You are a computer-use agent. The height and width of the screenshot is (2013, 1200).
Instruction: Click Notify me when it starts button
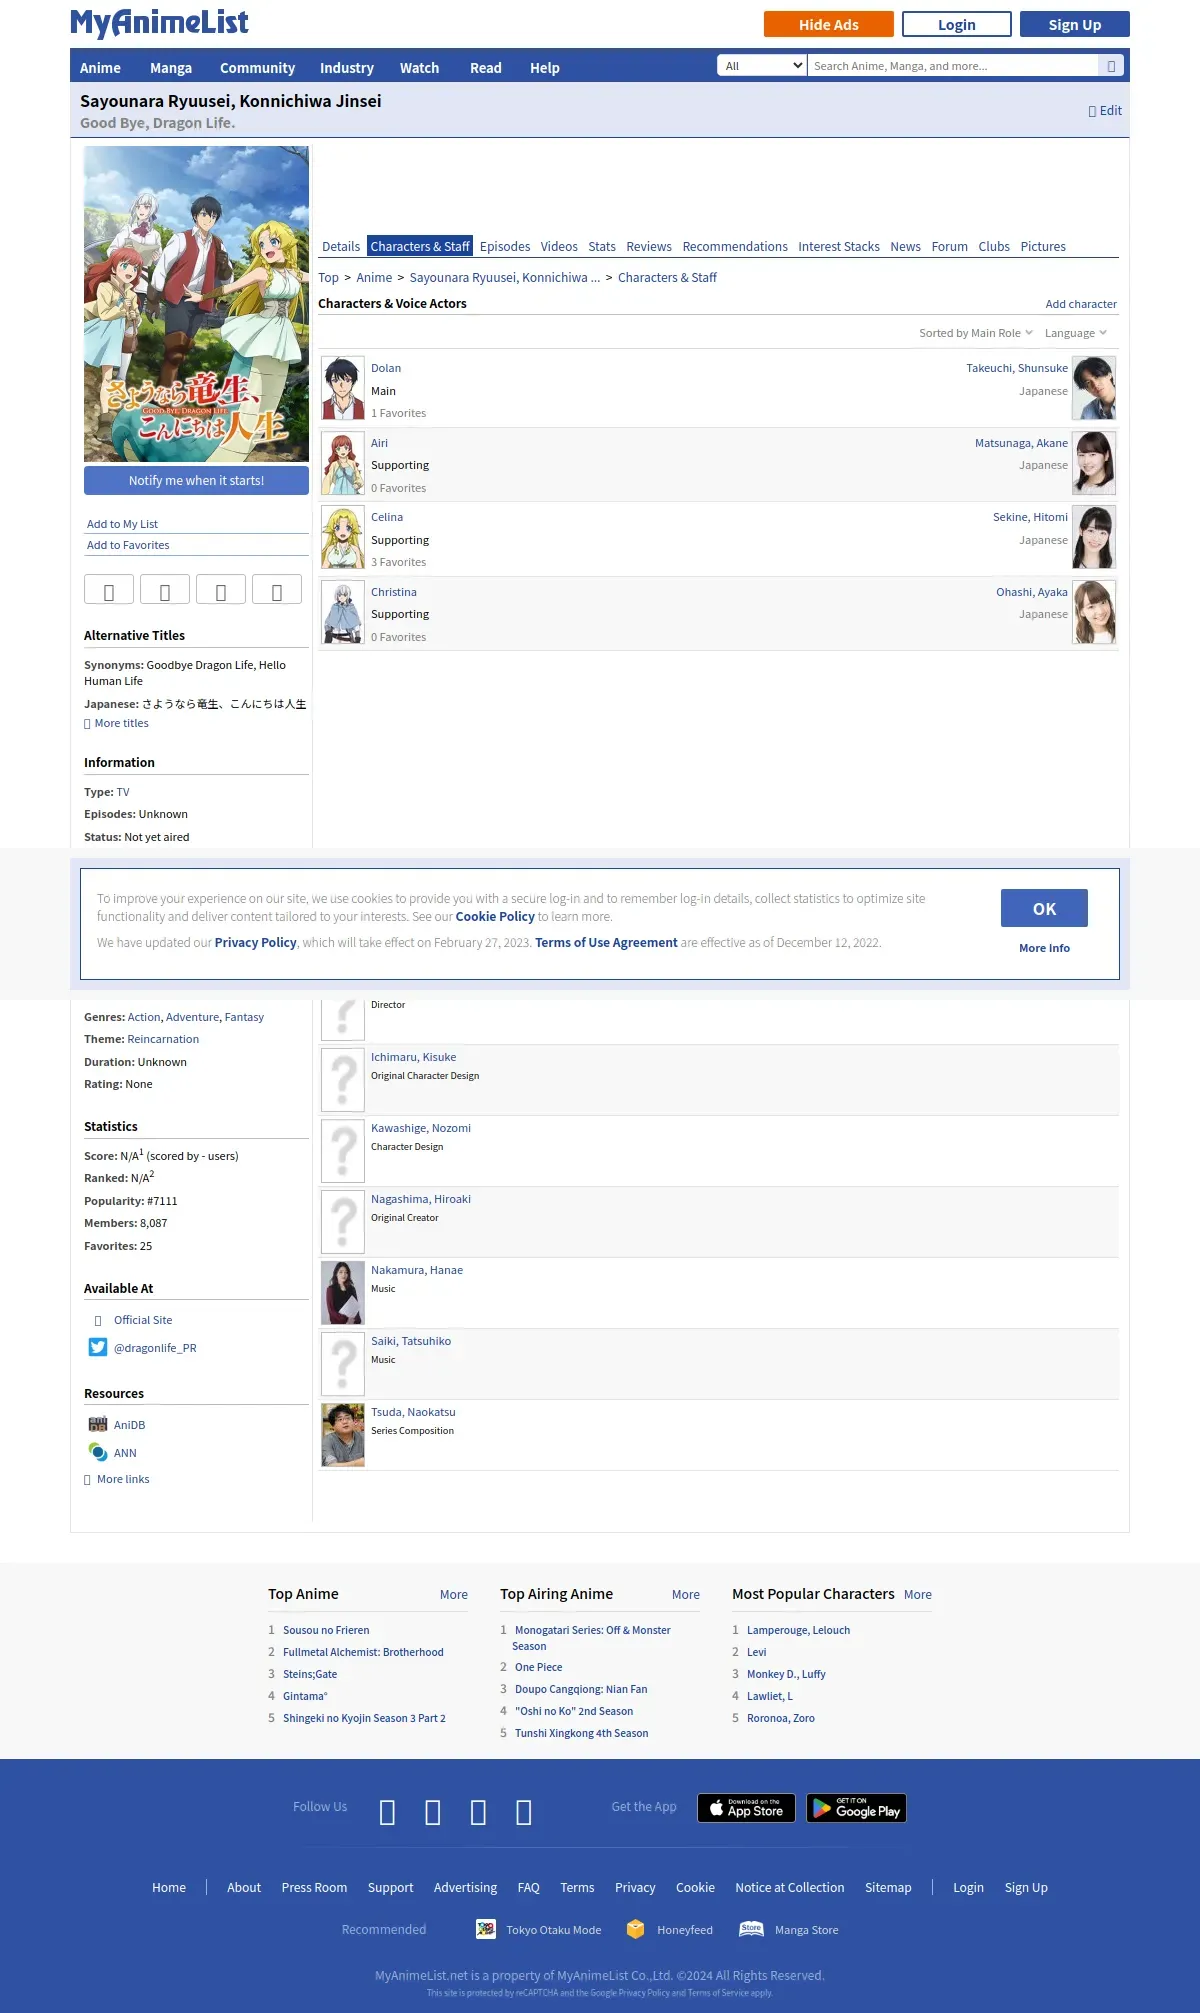196,481
